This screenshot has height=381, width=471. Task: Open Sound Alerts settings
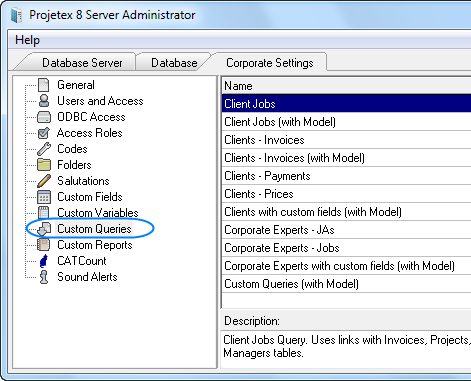[x=87, y=277]
